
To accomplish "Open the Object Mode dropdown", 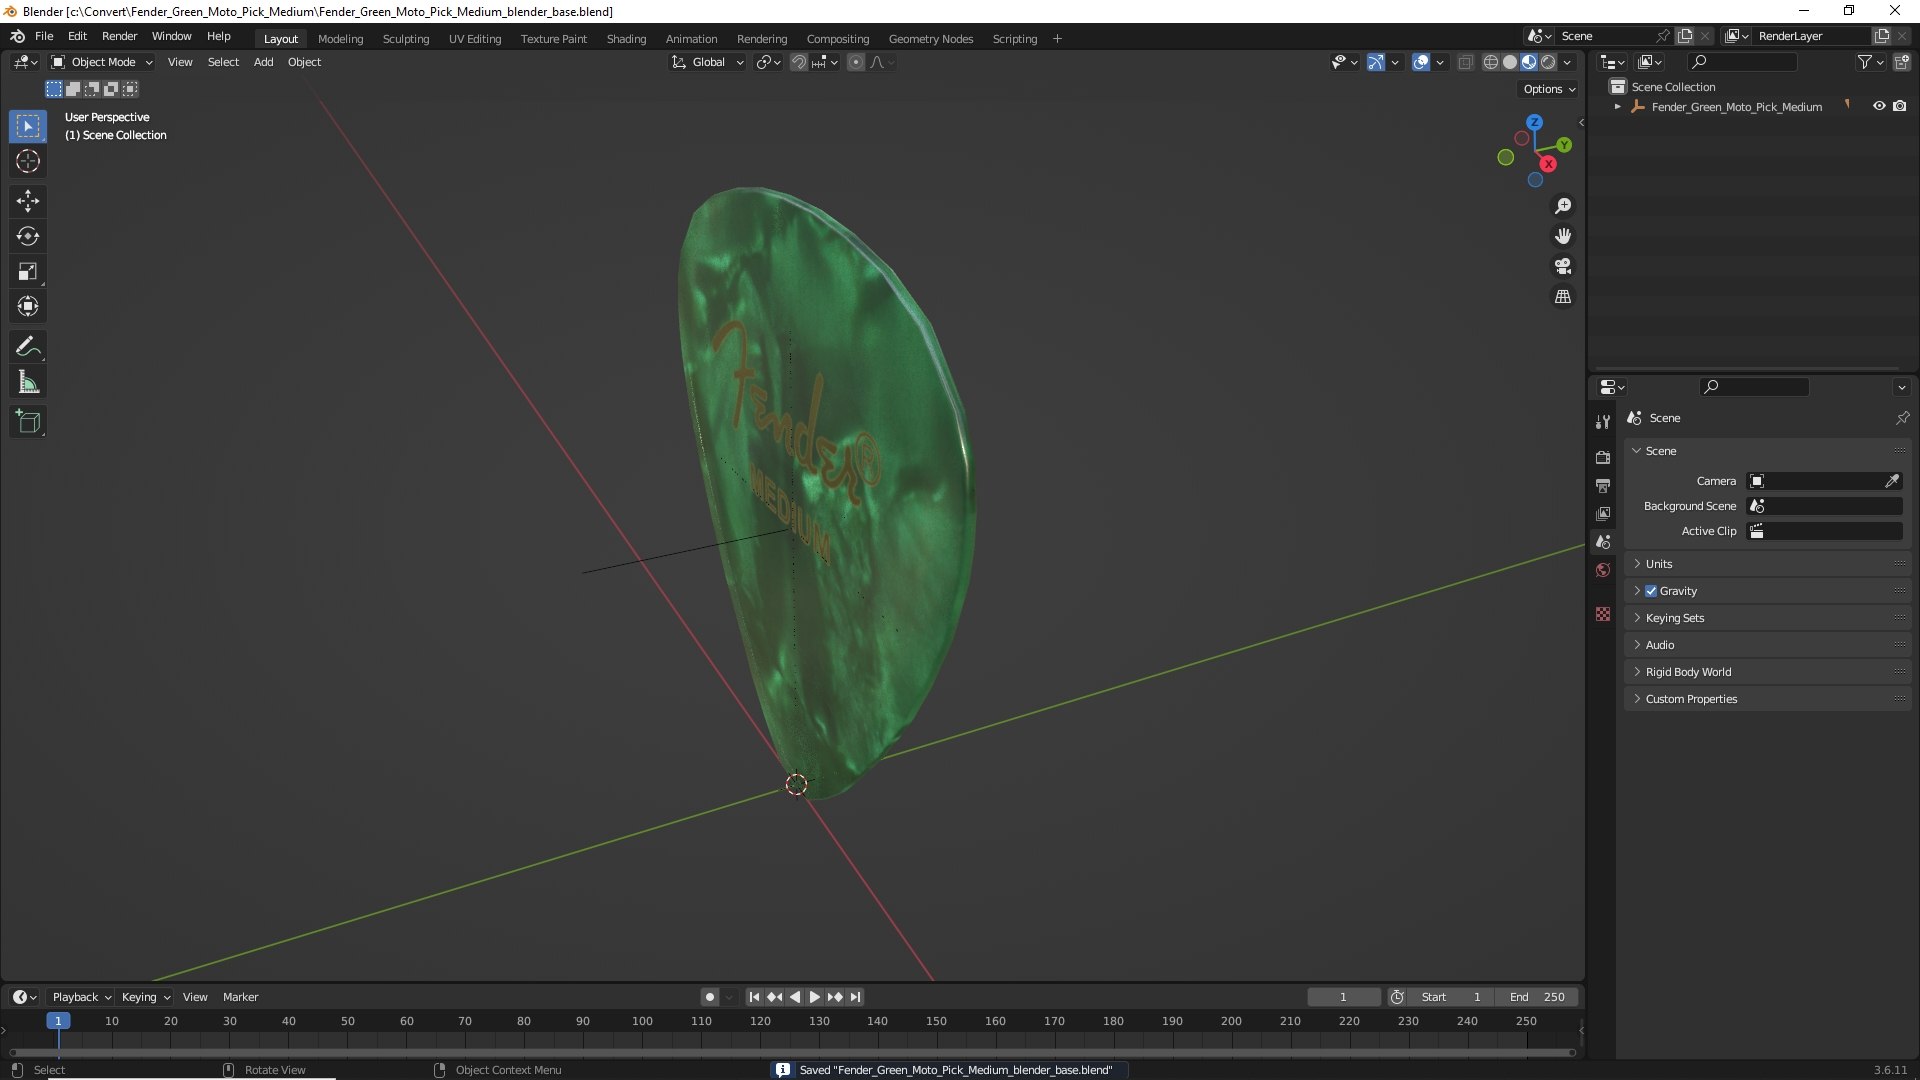I will [x=102, y=62].
